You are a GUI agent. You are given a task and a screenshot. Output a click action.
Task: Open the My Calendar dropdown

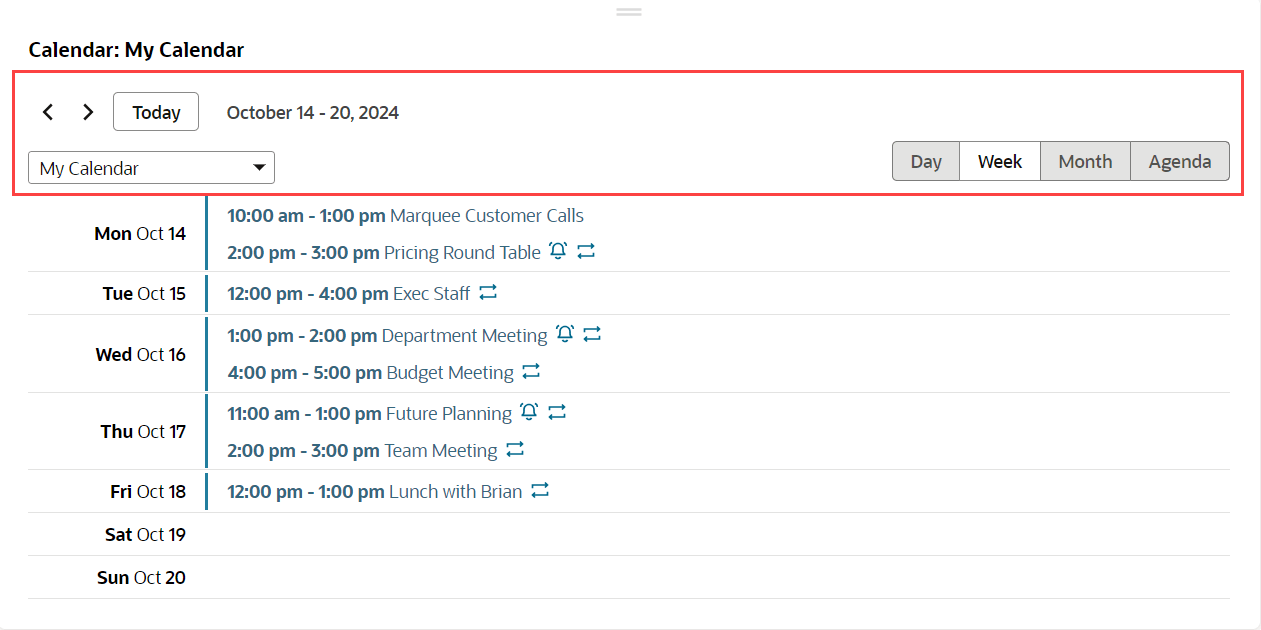151,168
